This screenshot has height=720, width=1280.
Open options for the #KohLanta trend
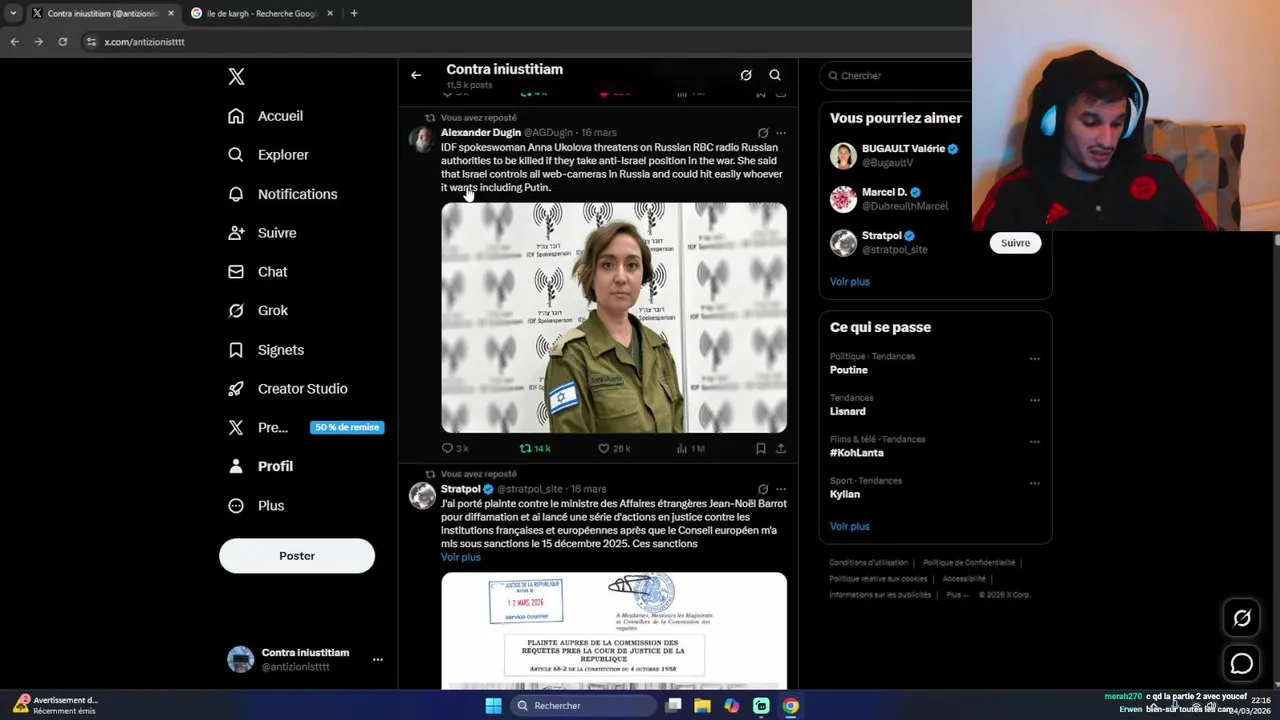coord(1035,441)
